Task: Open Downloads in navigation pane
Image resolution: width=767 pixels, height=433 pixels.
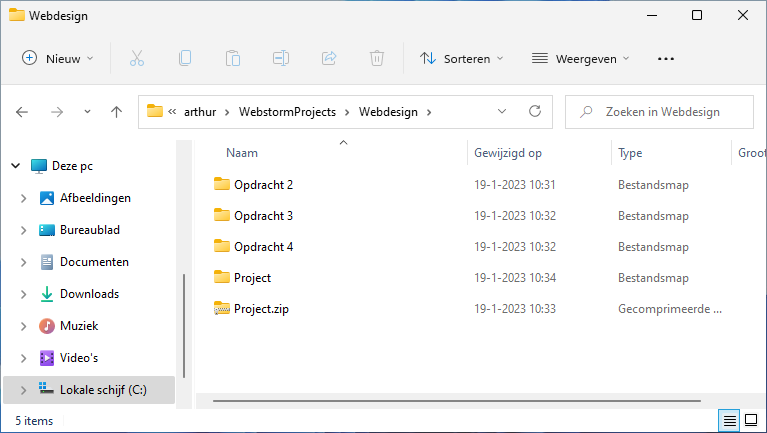Action: click(90, 294)
